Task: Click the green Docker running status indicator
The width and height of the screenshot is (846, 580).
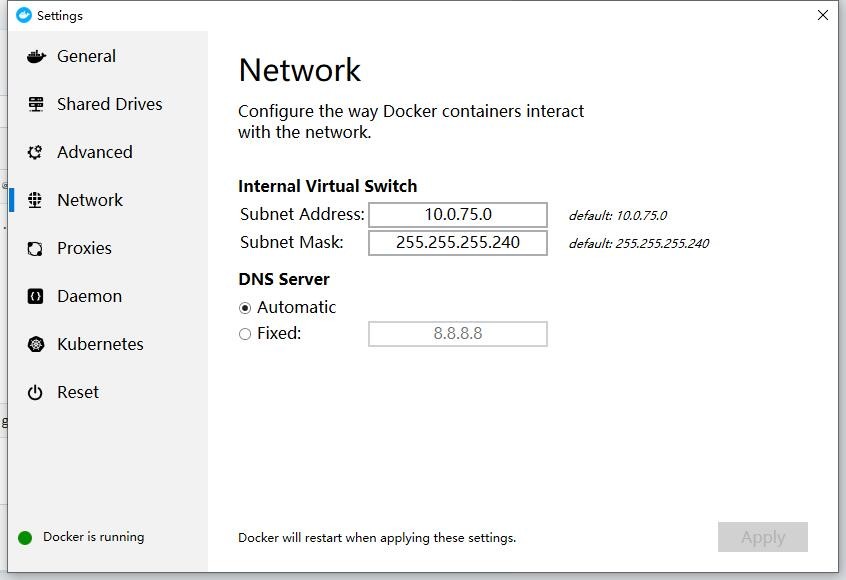Action: [25, 537]
